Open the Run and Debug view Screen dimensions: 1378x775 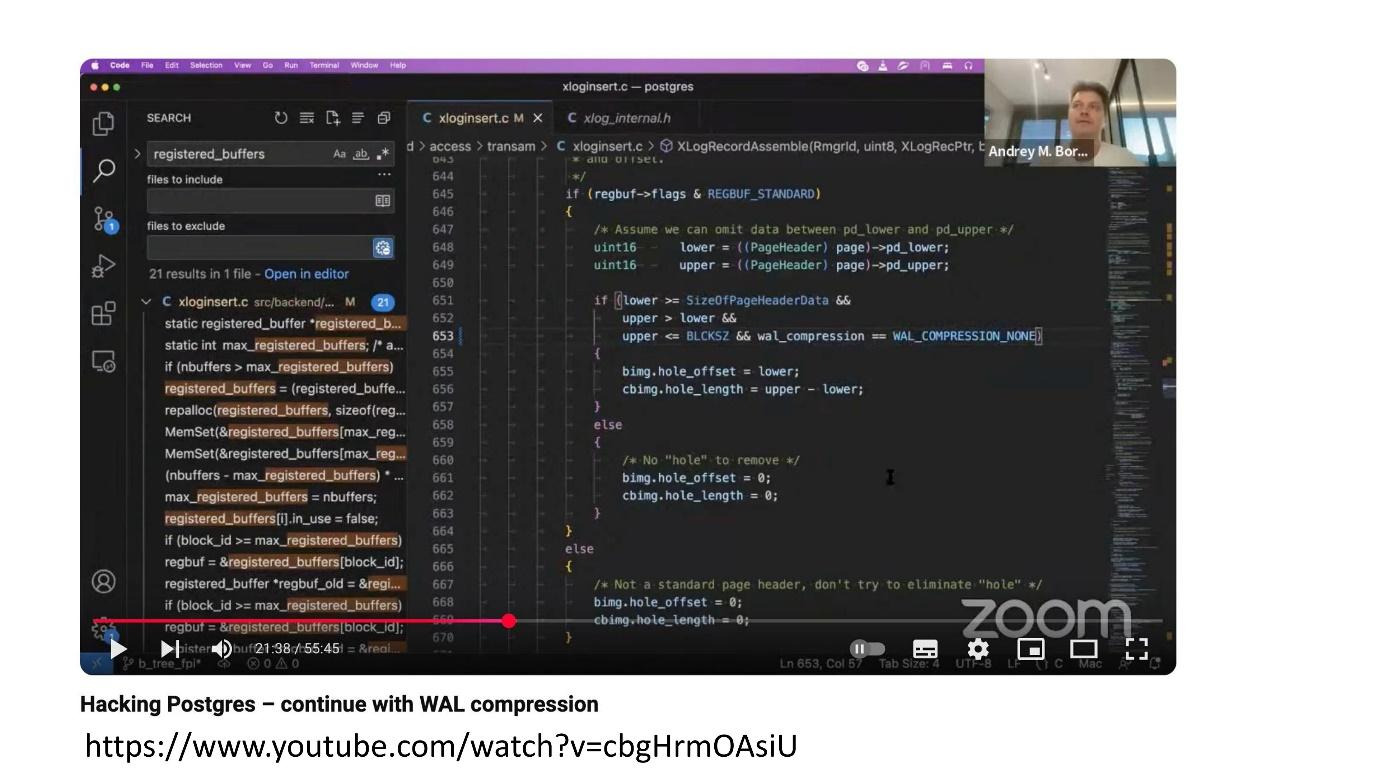coord(103,266)
